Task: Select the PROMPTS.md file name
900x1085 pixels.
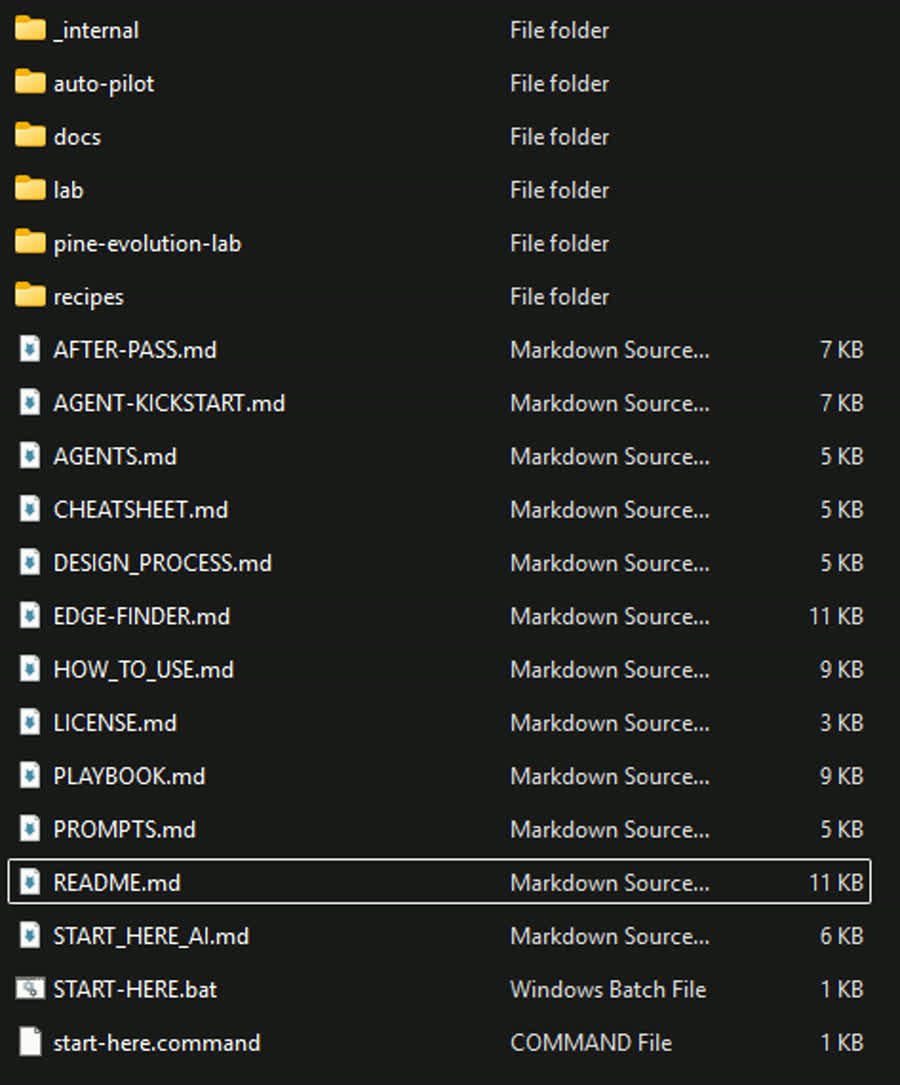Action: click(125, 829)
